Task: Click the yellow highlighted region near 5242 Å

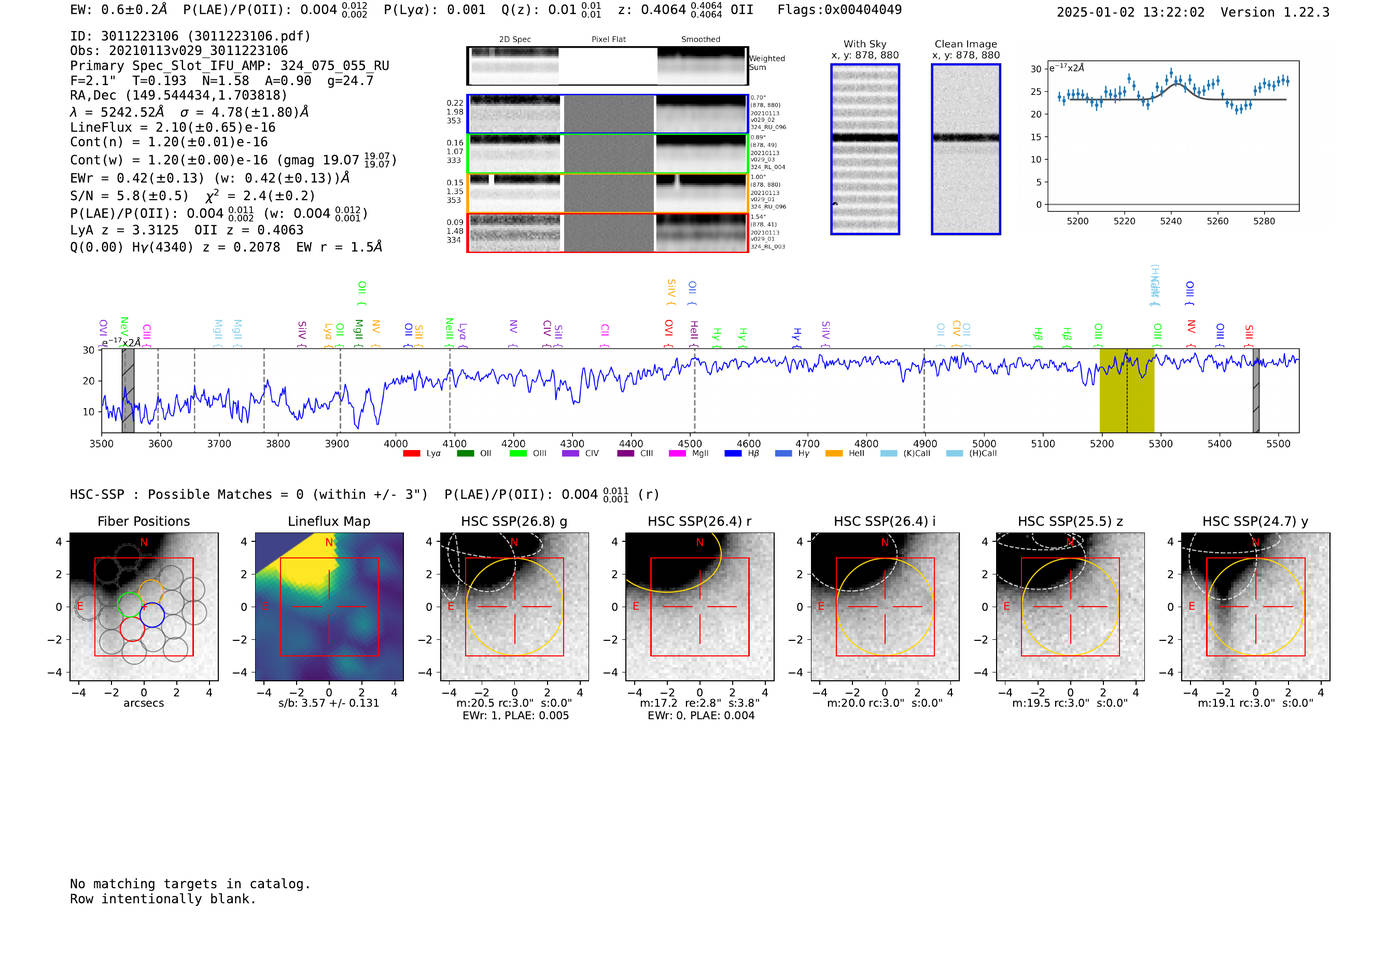Action: (x=1127, y=390)
